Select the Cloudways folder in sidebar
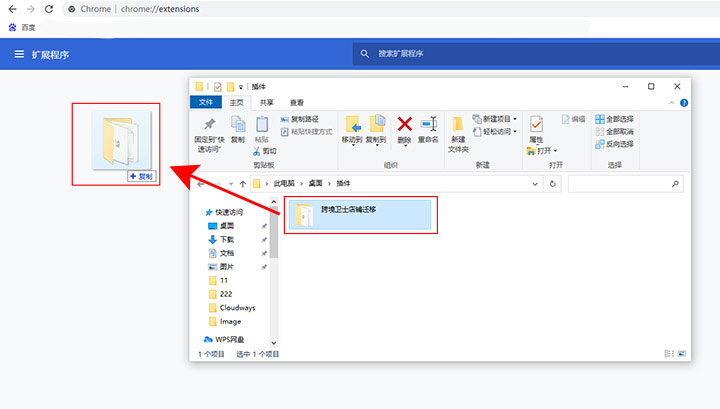Viewport: 720px width, 409px height. (236, 308)
